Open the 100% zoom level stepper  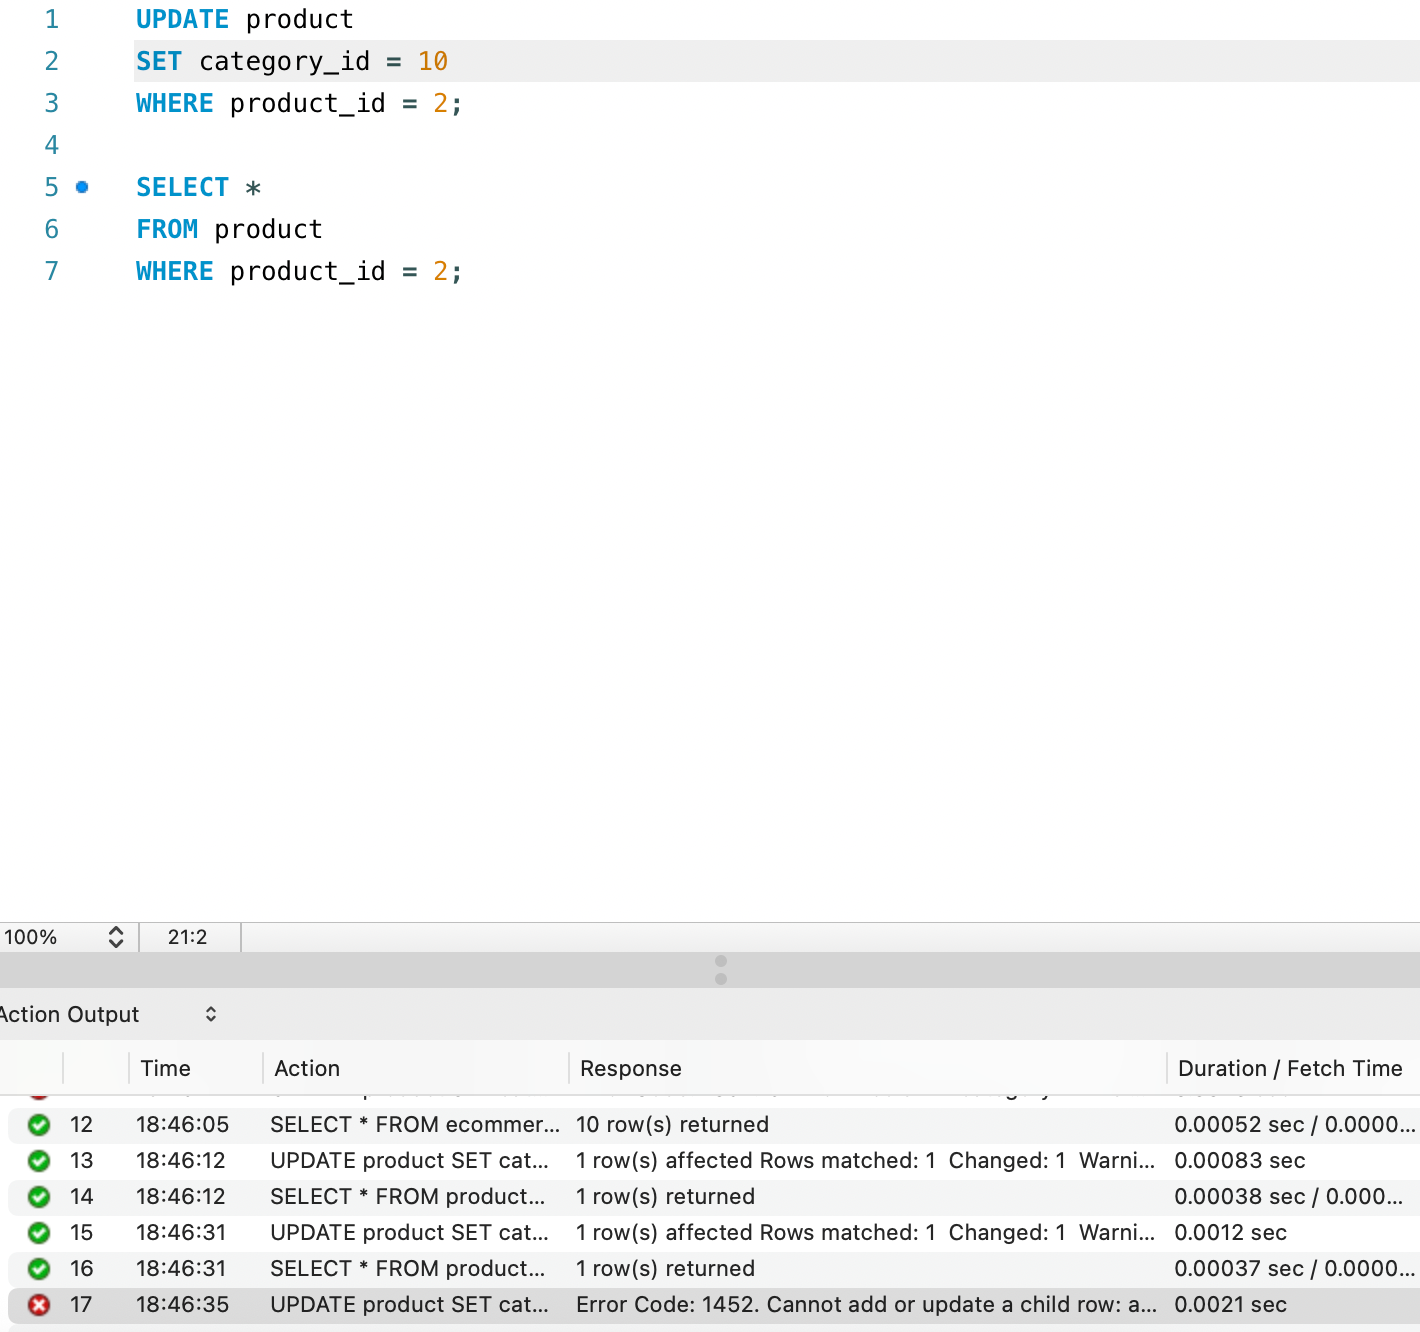click(x=116, y=937)
